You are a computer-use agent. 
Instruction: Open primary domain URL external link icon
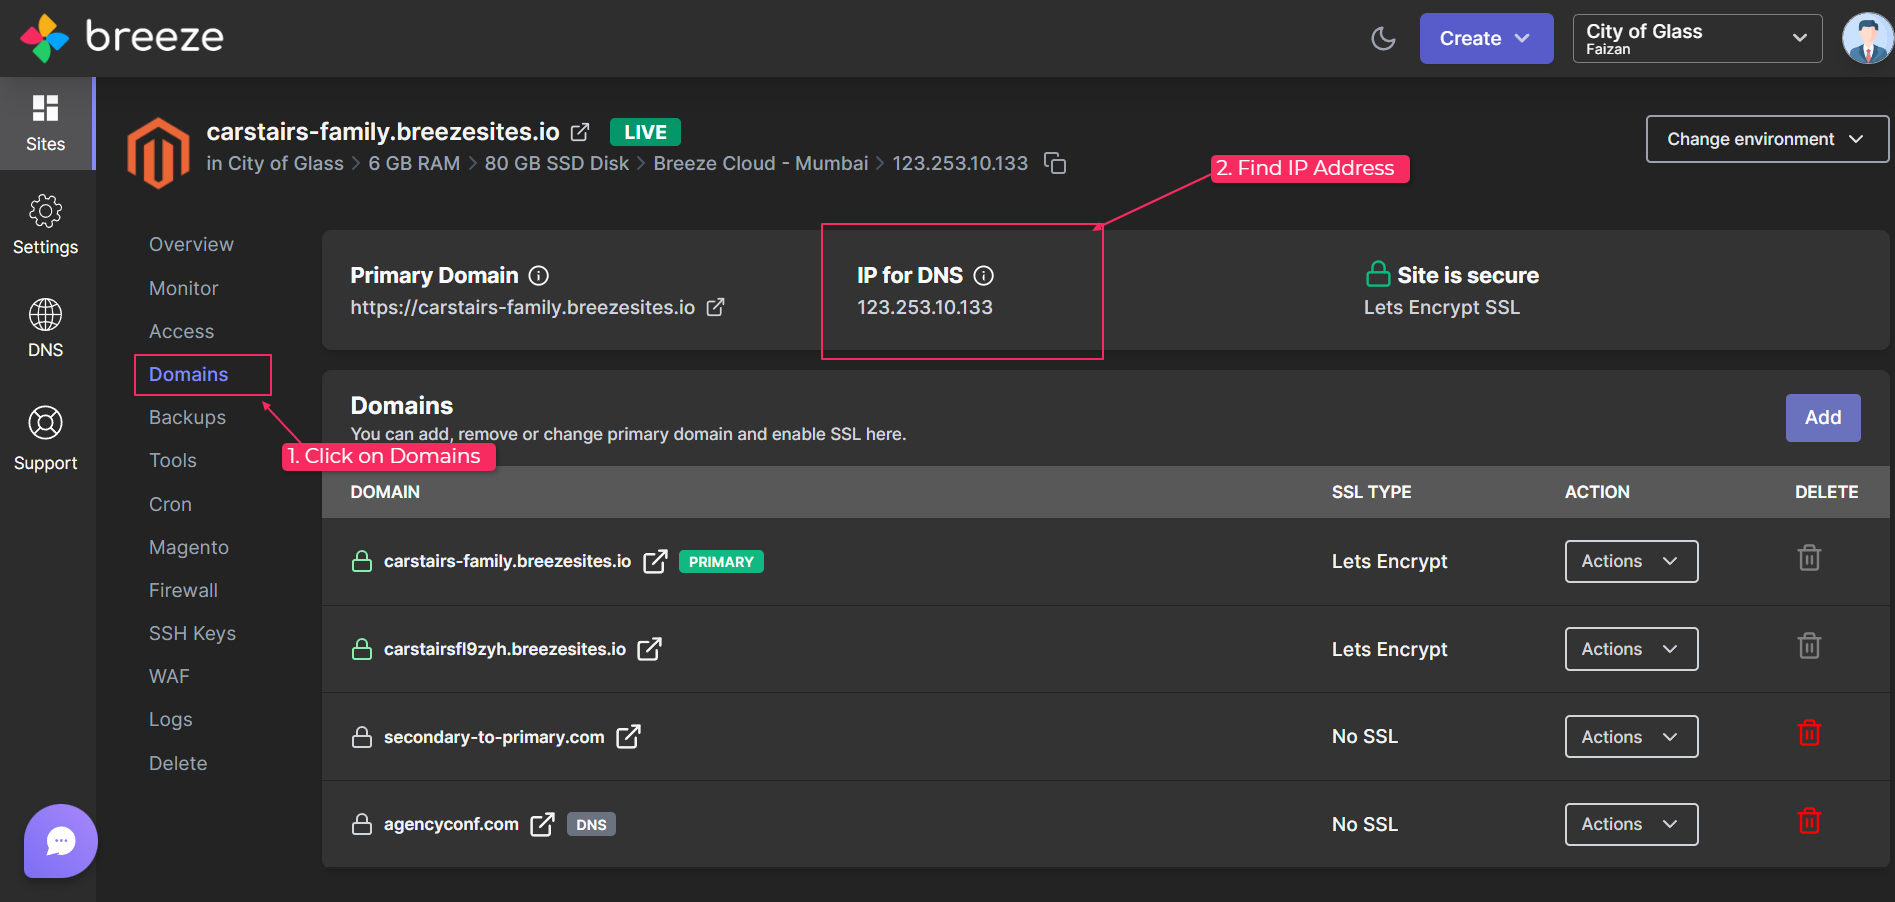(716, 307)
